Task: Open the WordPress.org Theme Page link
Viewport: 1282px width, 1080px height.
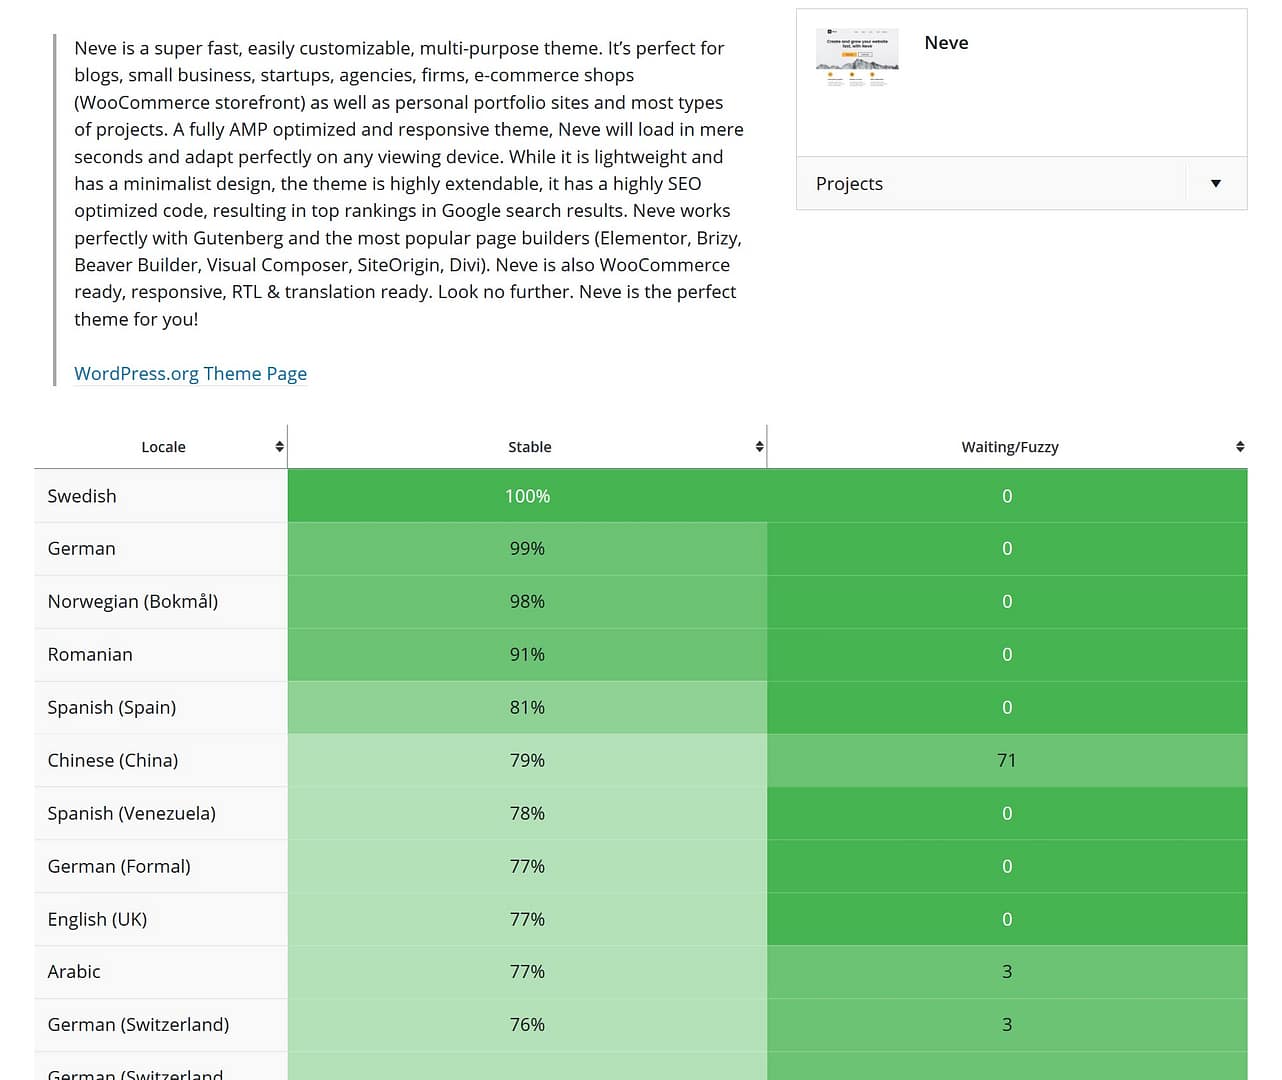Action: [x=190, y=374]
